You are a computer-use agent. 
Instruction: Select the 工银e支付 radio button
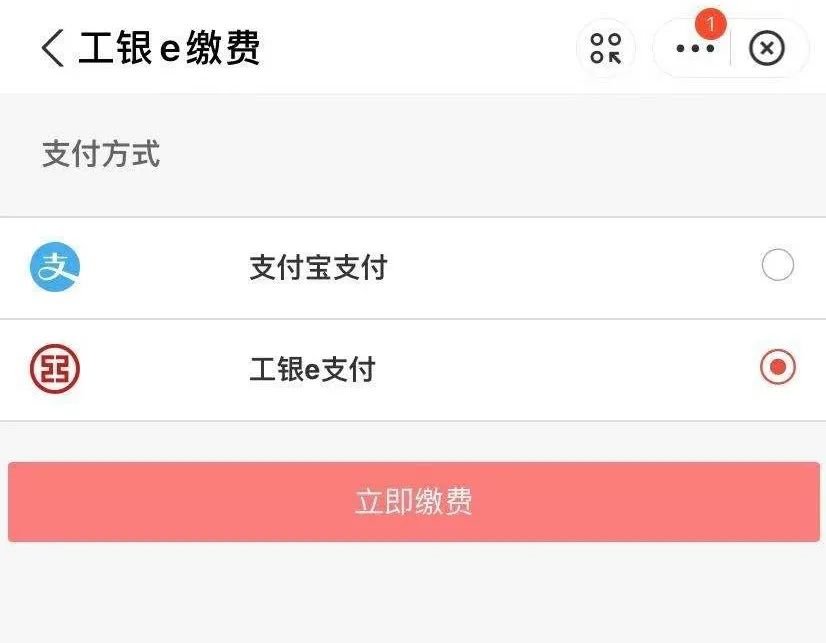pos(777,368)
